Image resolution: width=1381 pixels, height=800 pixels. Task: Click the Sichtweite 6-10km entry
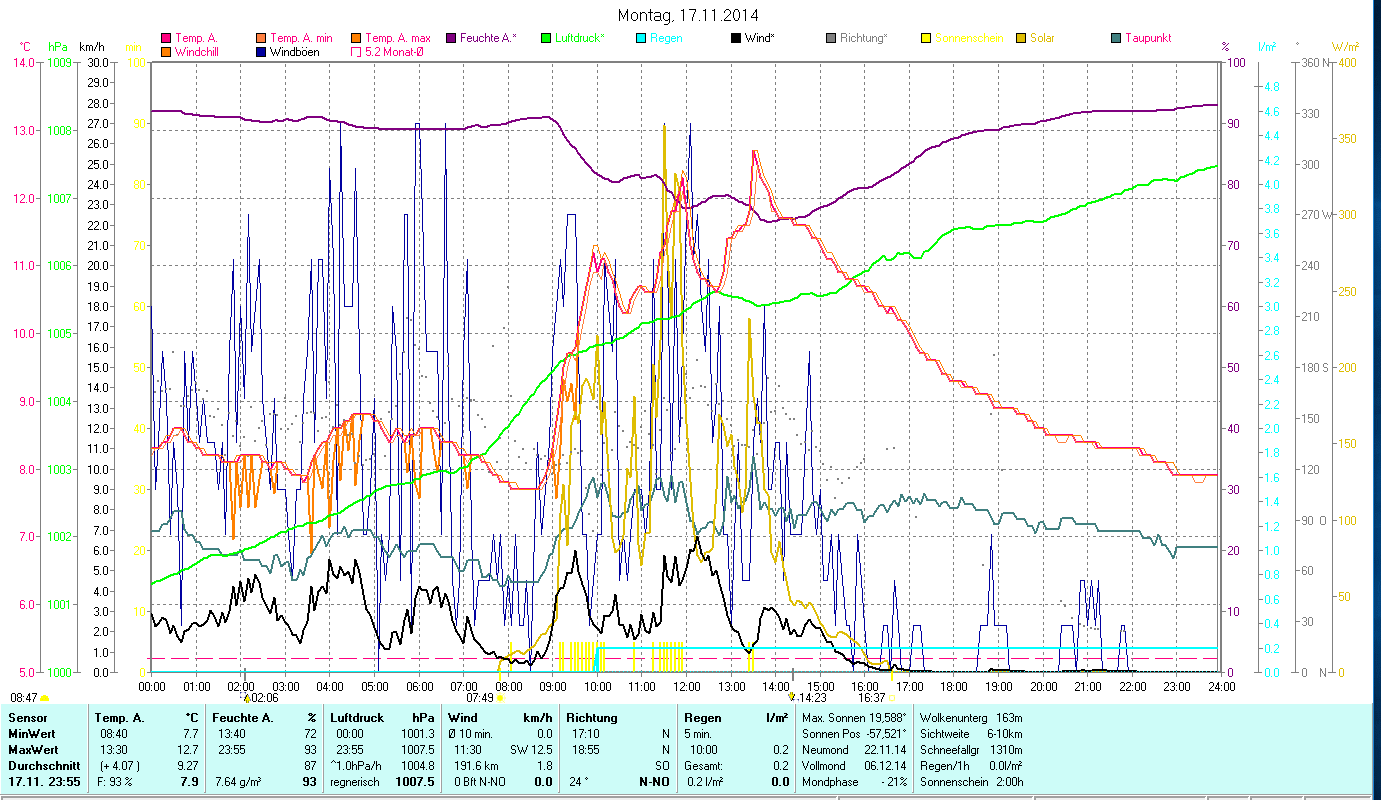click(970, 734)
